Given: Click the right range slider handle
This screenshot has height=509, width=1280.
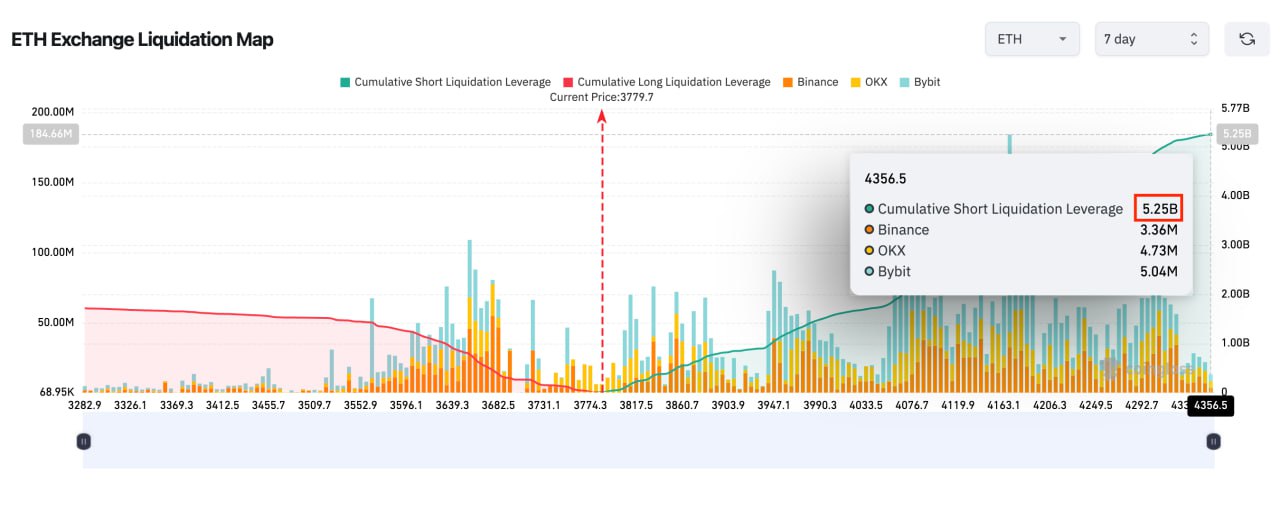Looking at the screenshot, I should [x=1213, y=441].
